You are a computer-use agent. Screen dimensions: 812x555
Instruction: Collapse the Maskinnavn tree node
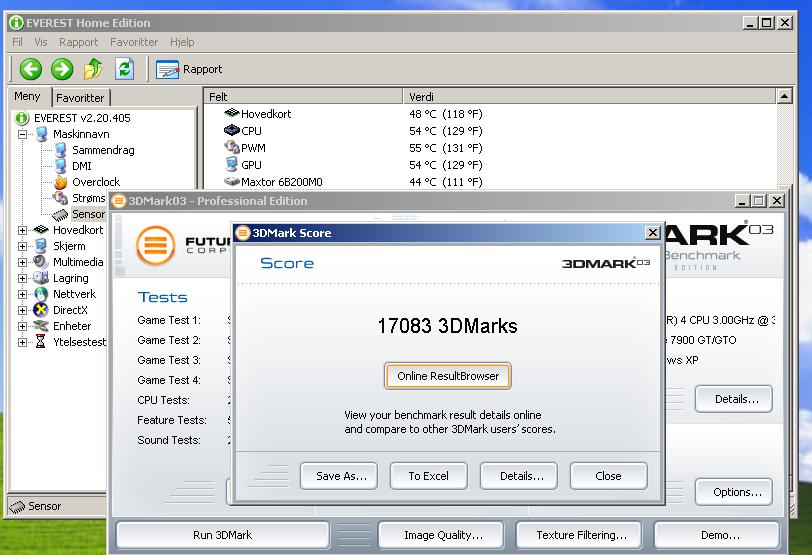(x=22, y=135)
